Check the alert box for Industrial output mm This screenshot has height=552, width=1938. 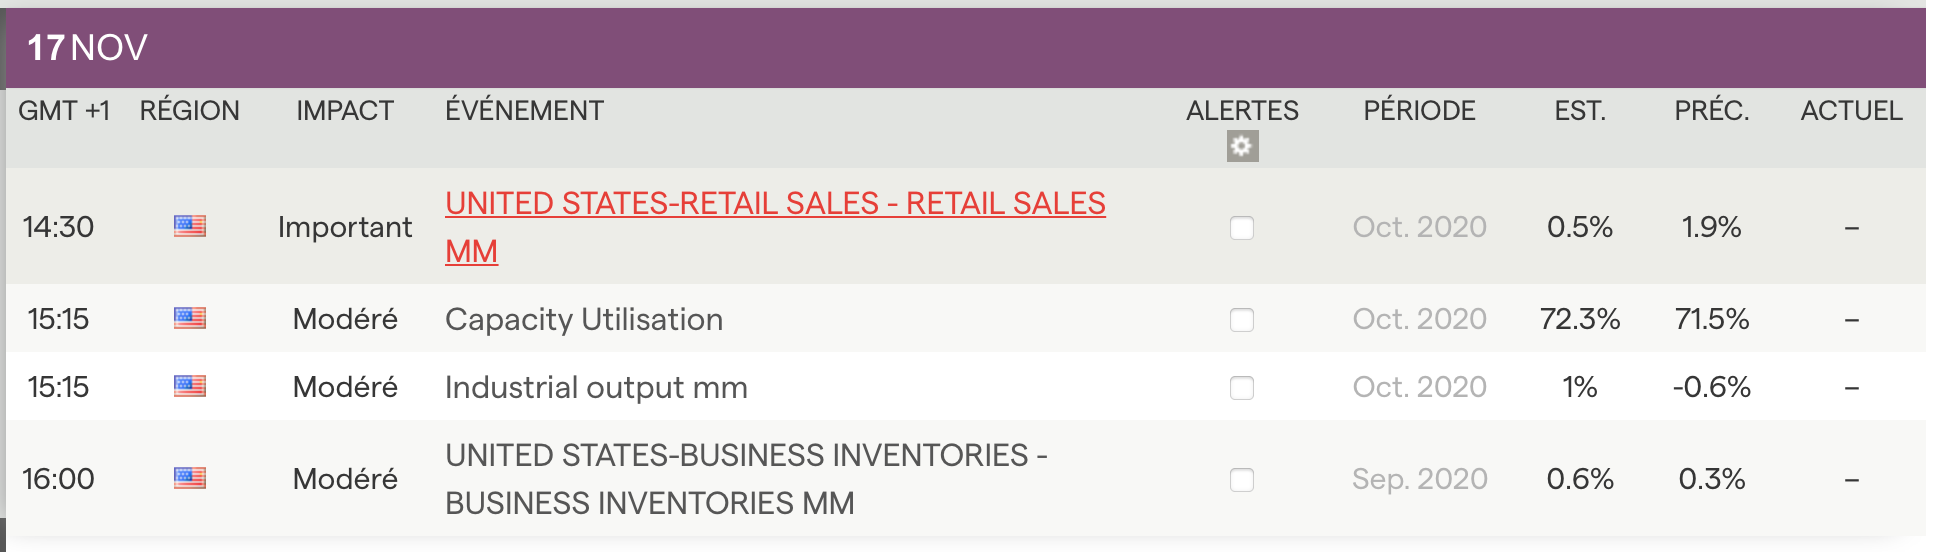tap(1242, 388)
